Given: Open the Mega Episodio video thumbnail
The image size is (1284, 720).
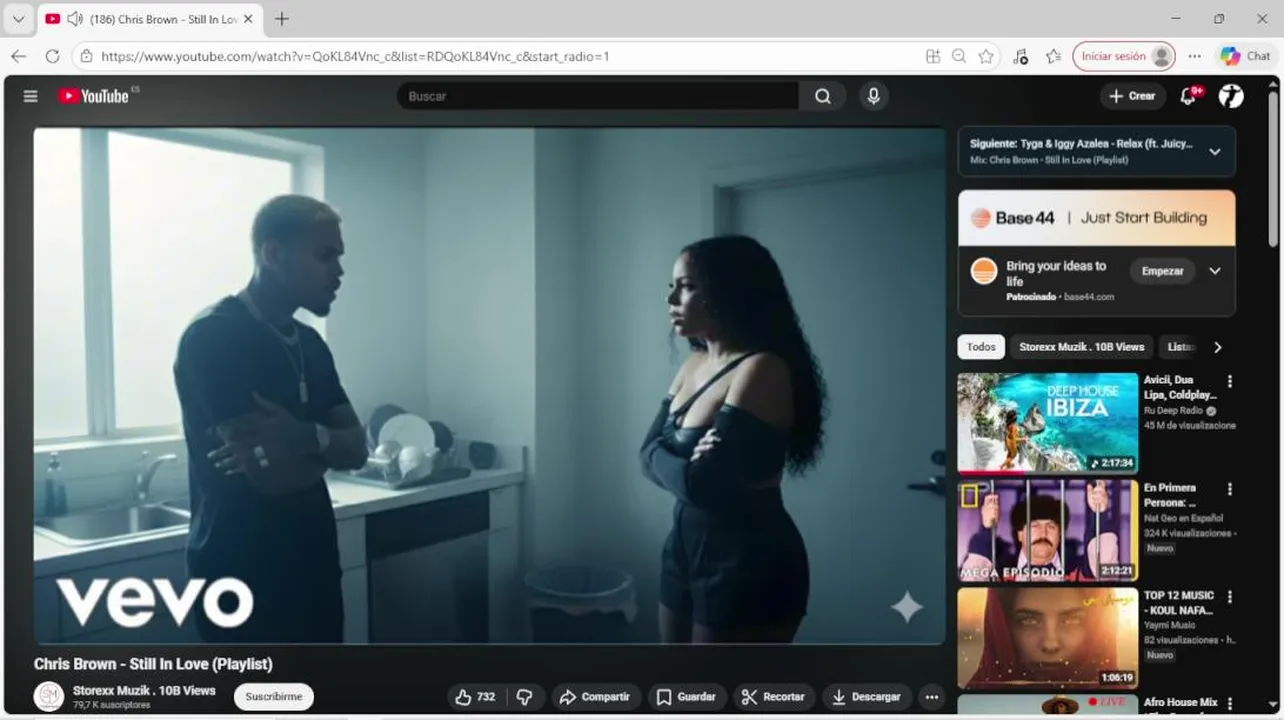Looking at the screenshot, I should 1048,530.
